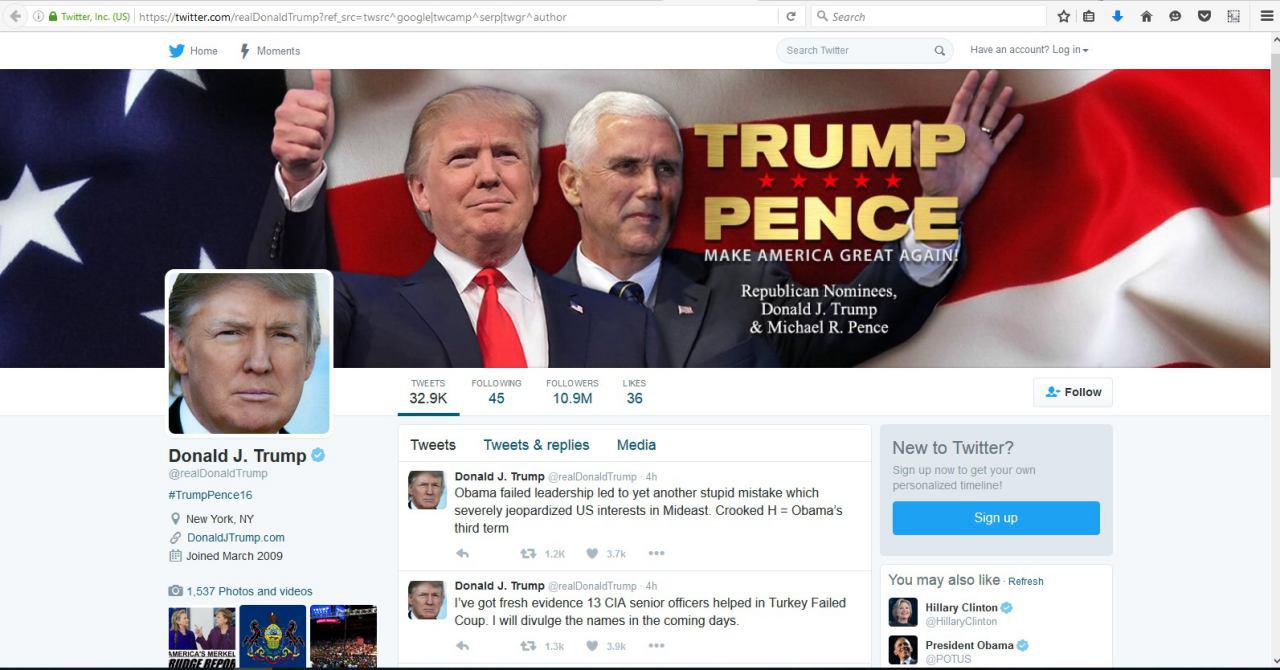
Task: Click the Twitter search magnifier icon
Action: pos(939,51)
